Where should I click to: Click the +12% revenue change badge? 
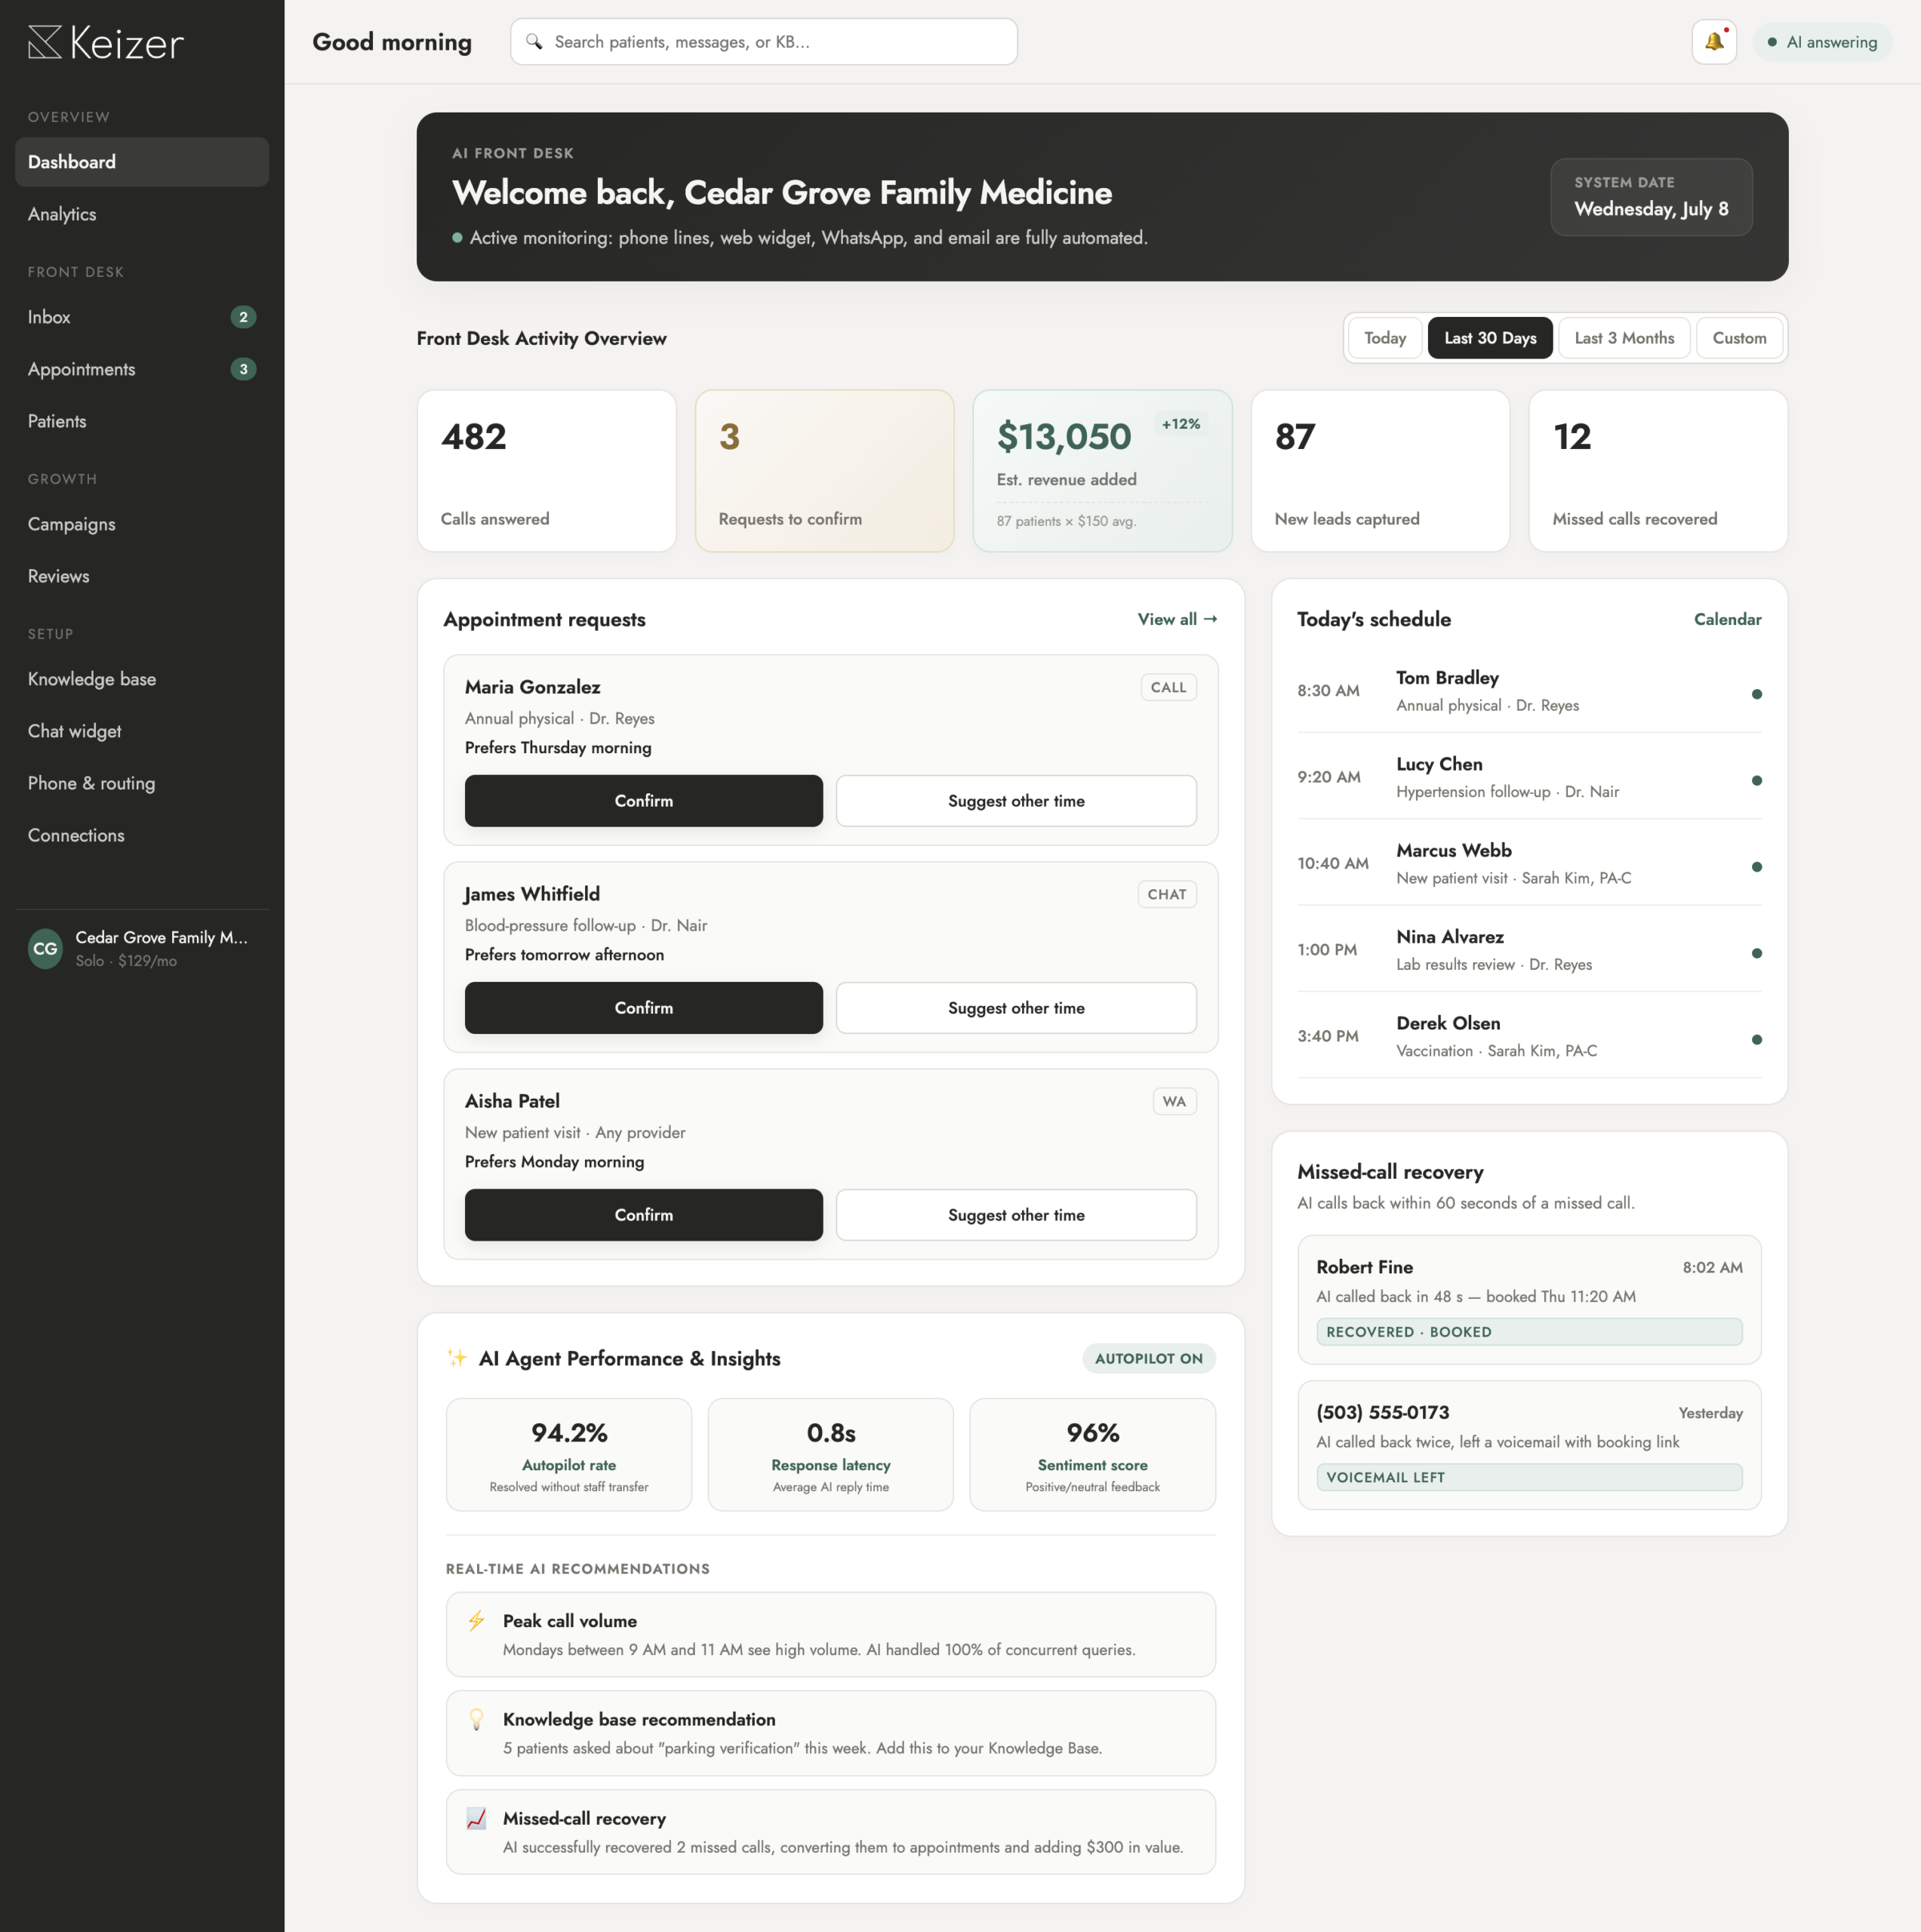[1180, 424]
